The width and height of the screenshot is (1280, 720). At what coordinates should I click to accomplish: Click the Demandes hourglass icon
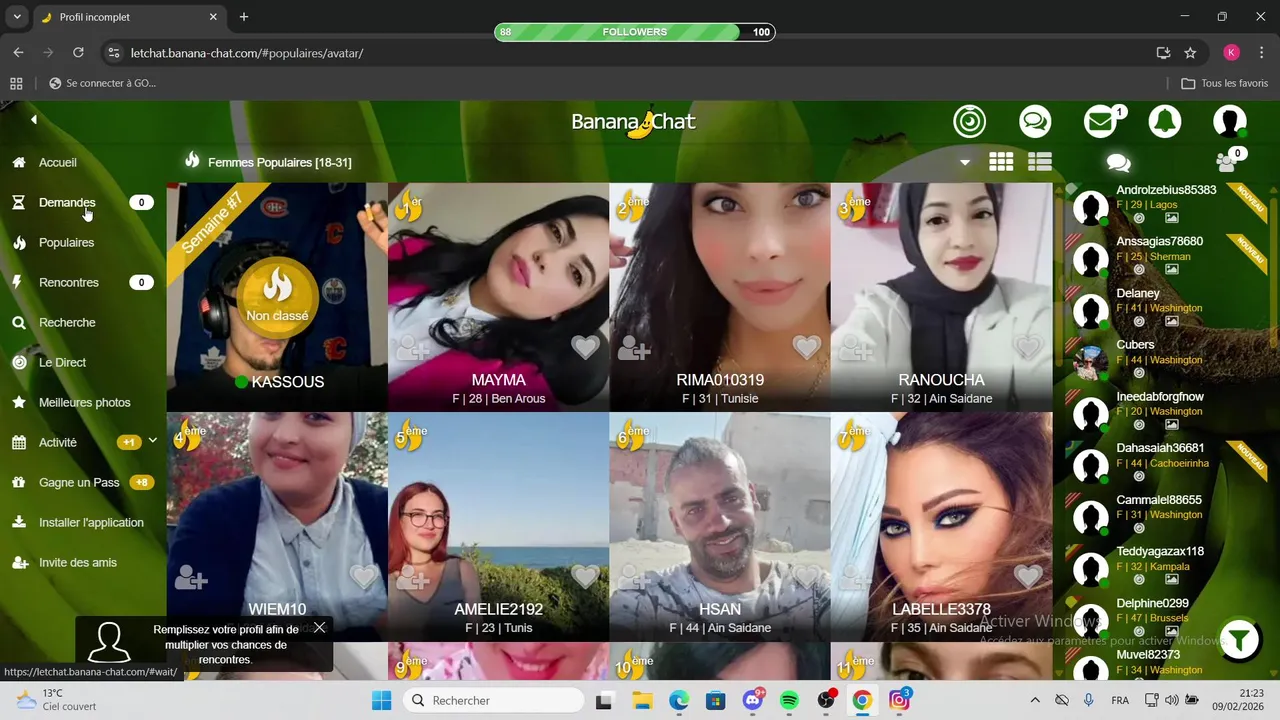19,202
